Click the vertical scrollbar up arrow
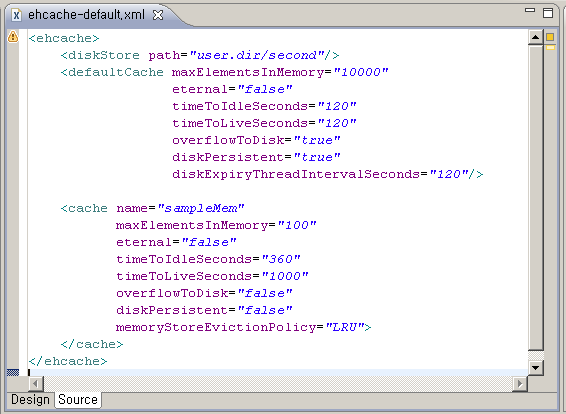The height and width of the screenshot is (414, 566). tap(536, 37)
